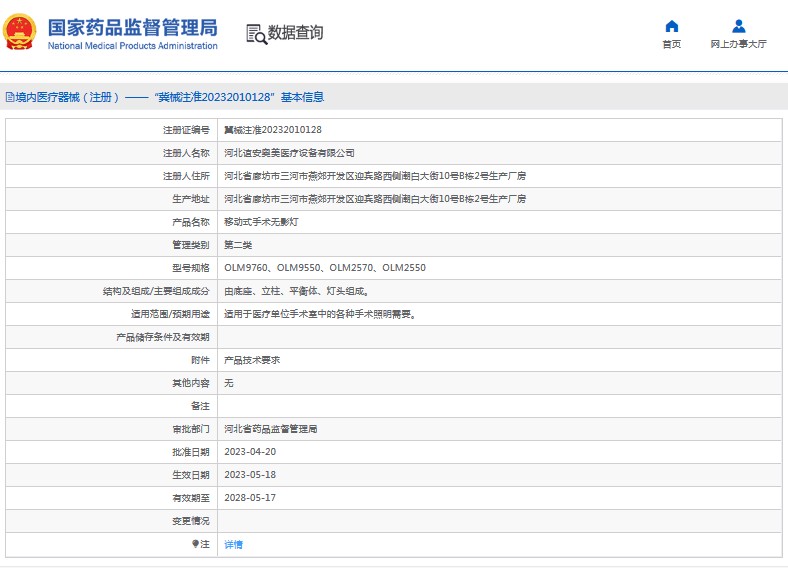Click the expiry date 2028-05-17
The image size is (788, 568).
click(250, 498)
